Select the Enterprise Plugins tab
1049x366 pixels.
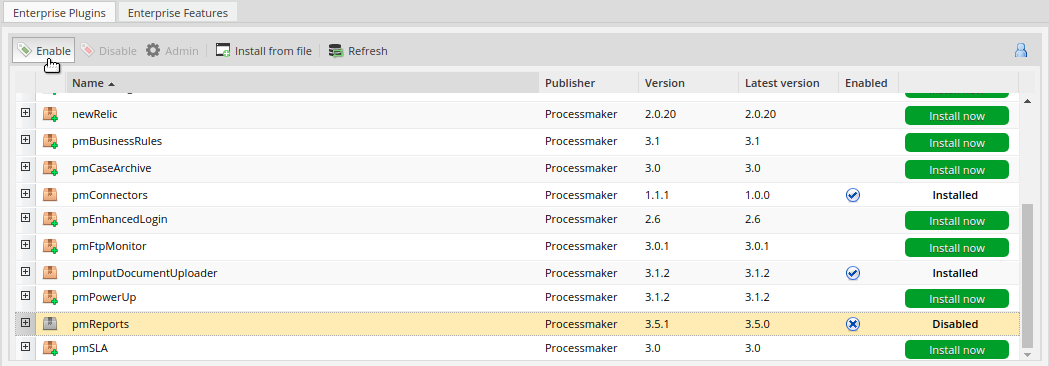(59, 13)
